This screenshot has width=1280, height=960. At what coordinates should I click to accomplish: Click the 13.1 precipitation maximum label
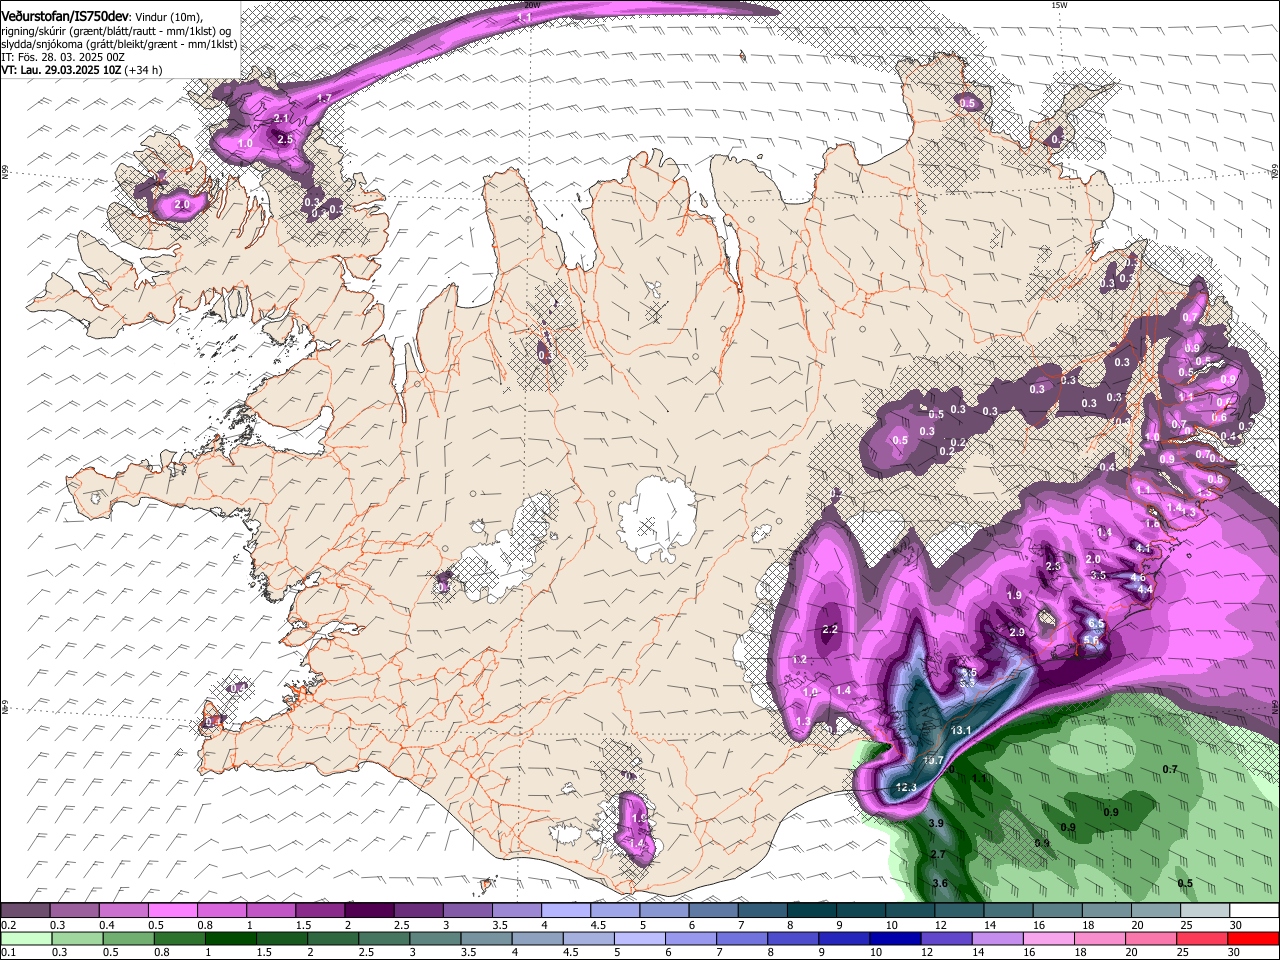(x=961, y=731)
